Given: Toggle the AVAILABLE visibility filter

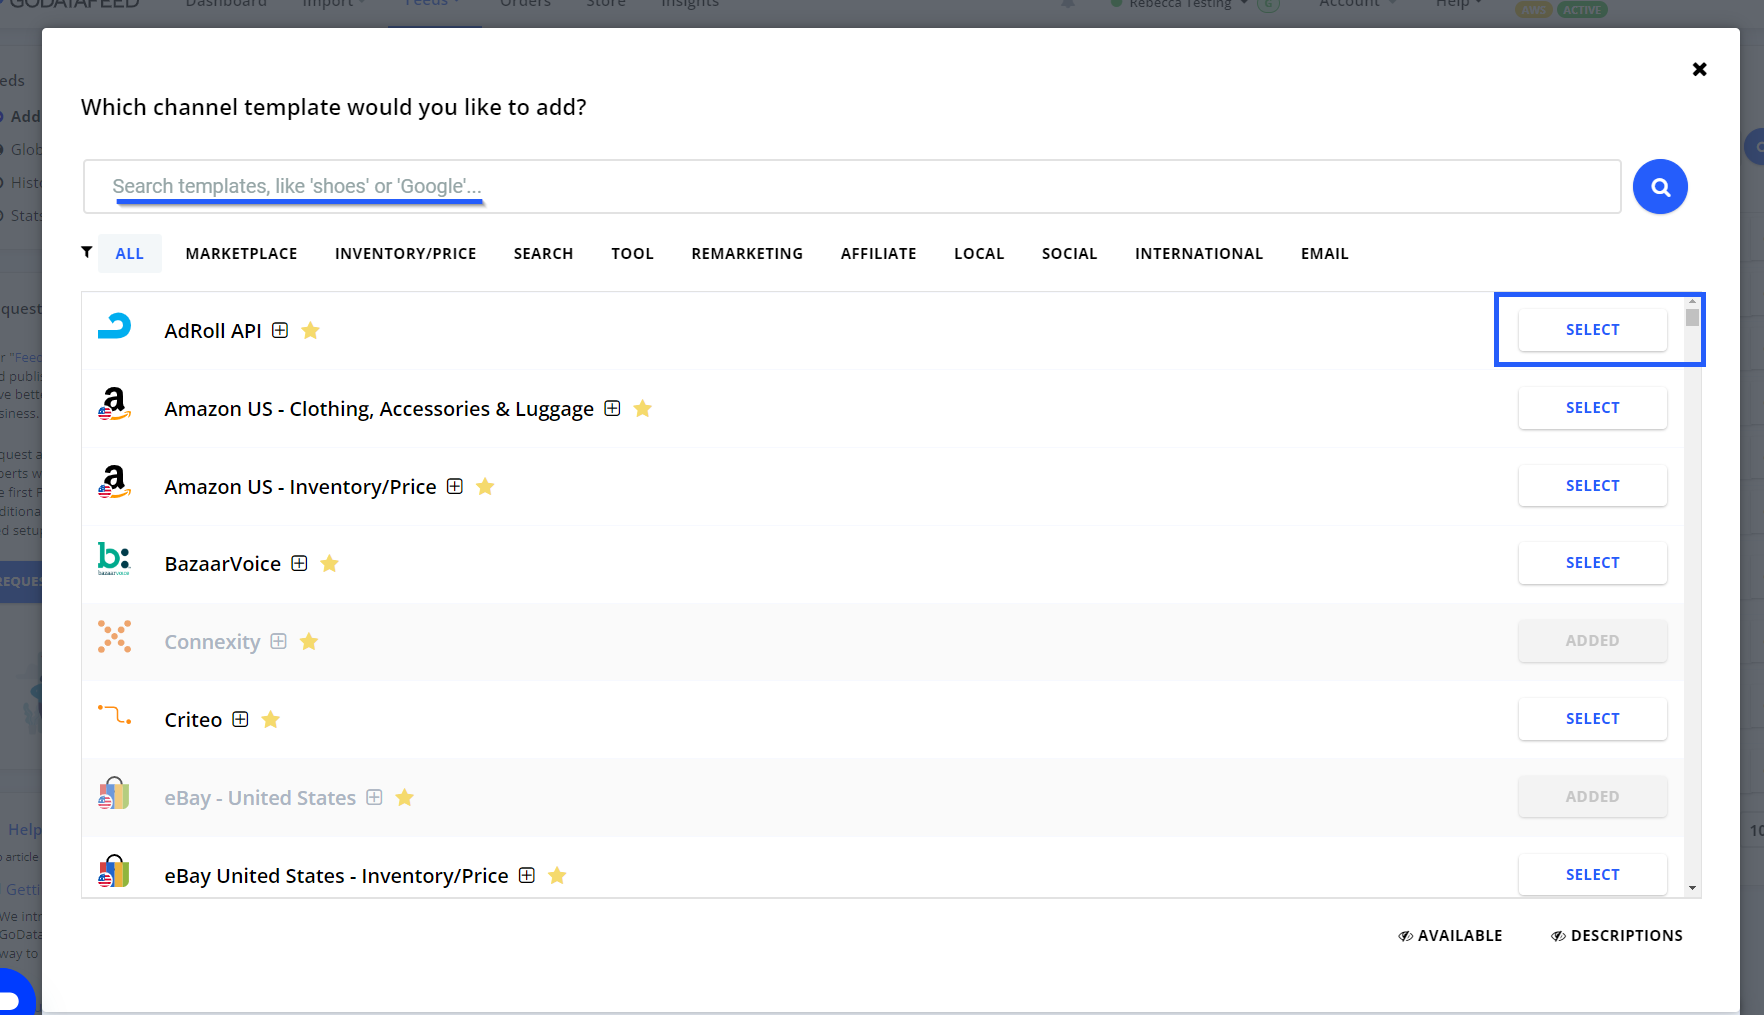Looking at the screenshot, I should pos(1450,936).
